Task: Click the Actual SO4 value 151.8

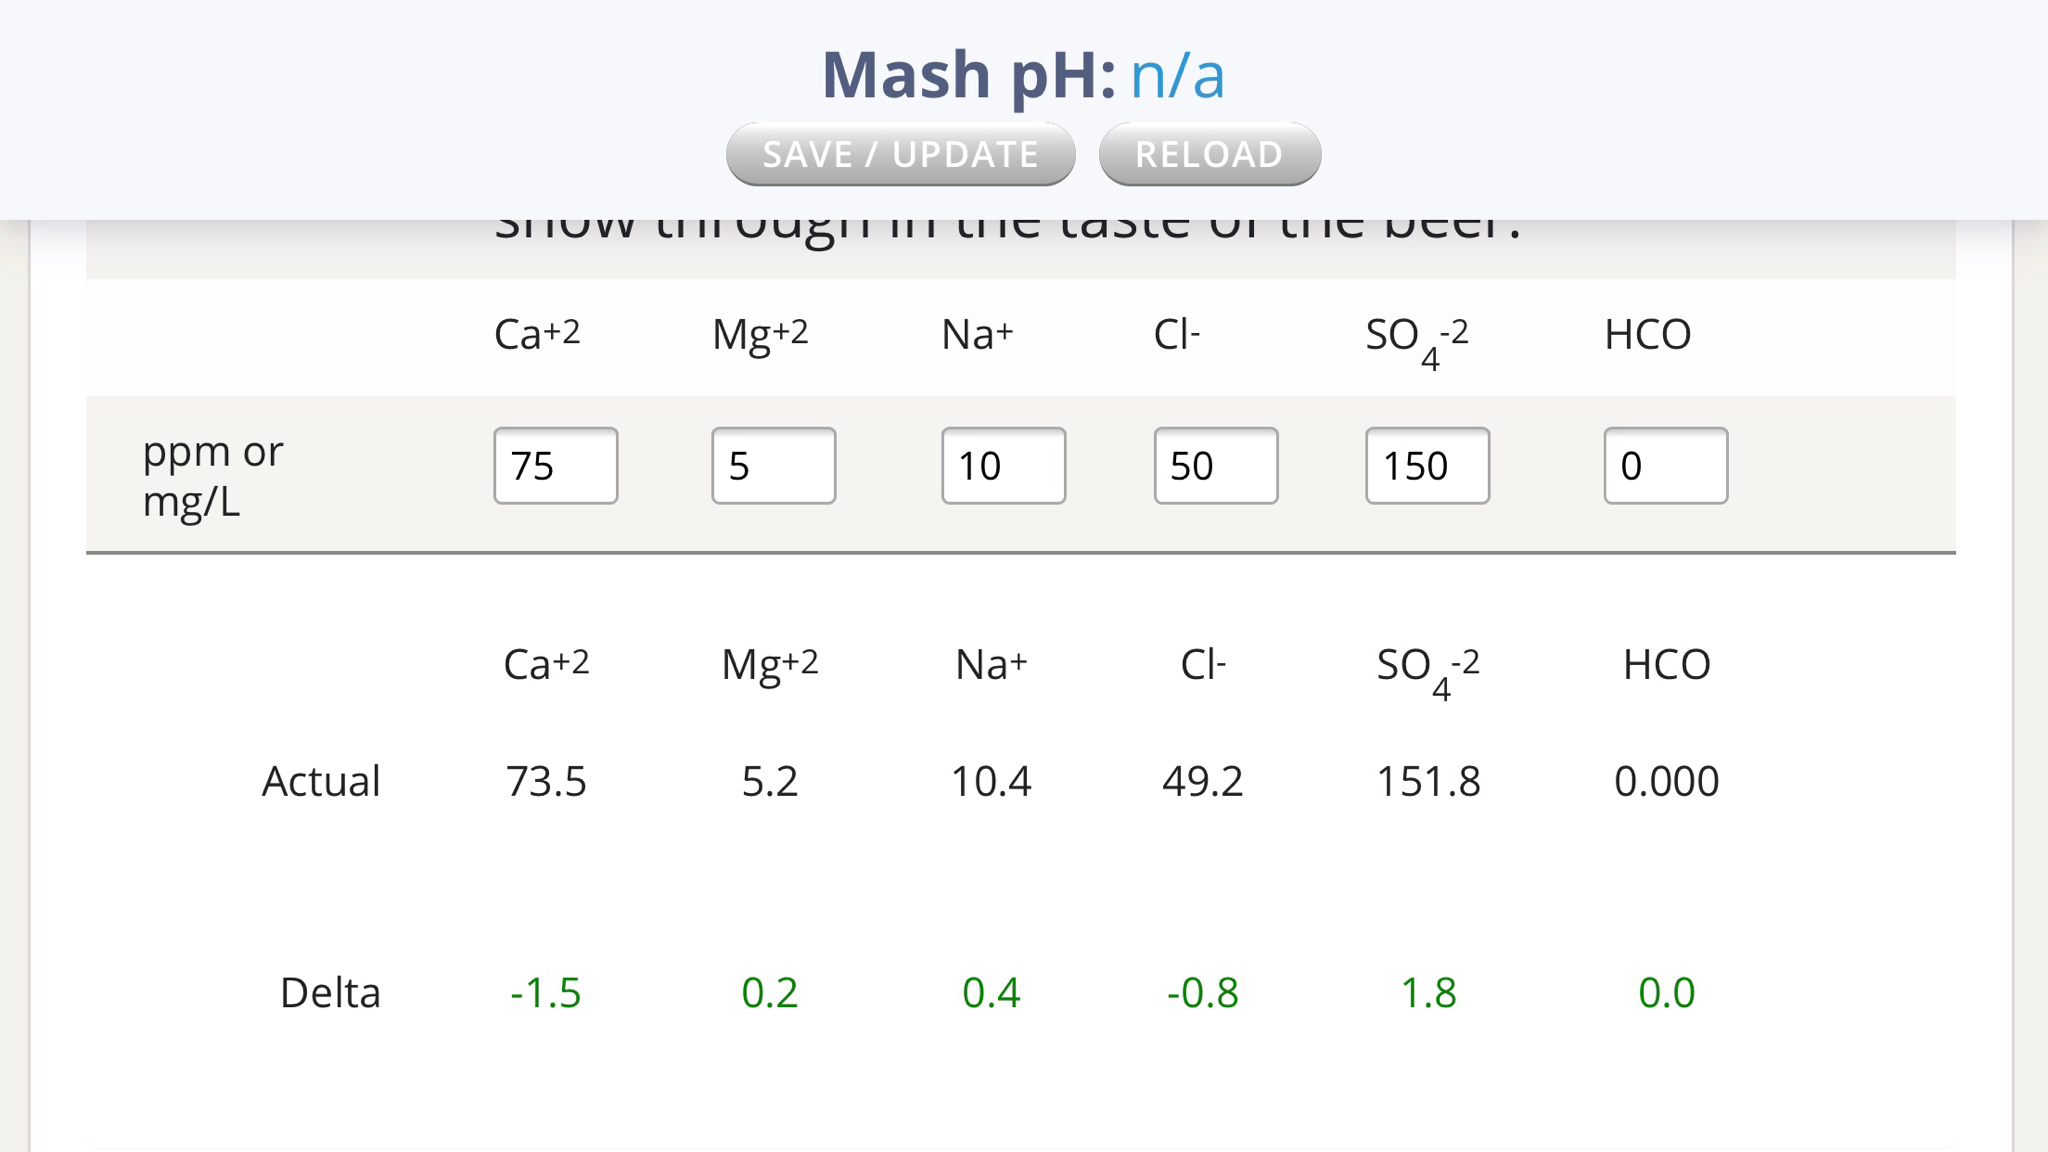Action: point(1428,781)
